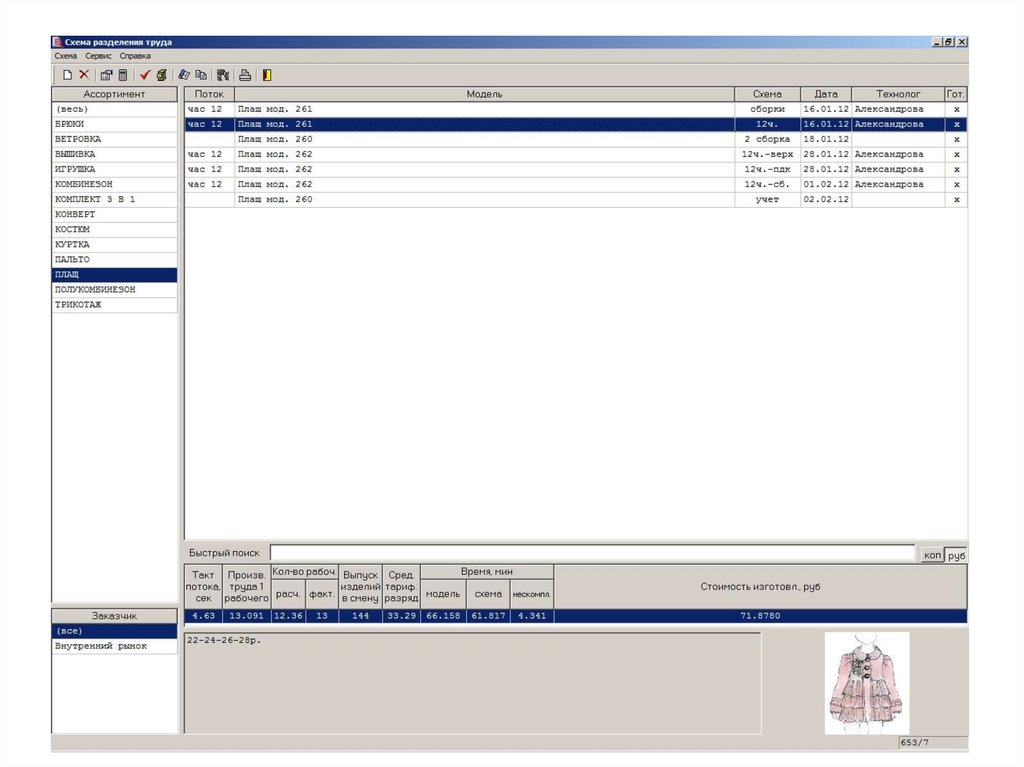
Task: Click the Быстрый поиск input field
Action: tap(592, 553)
